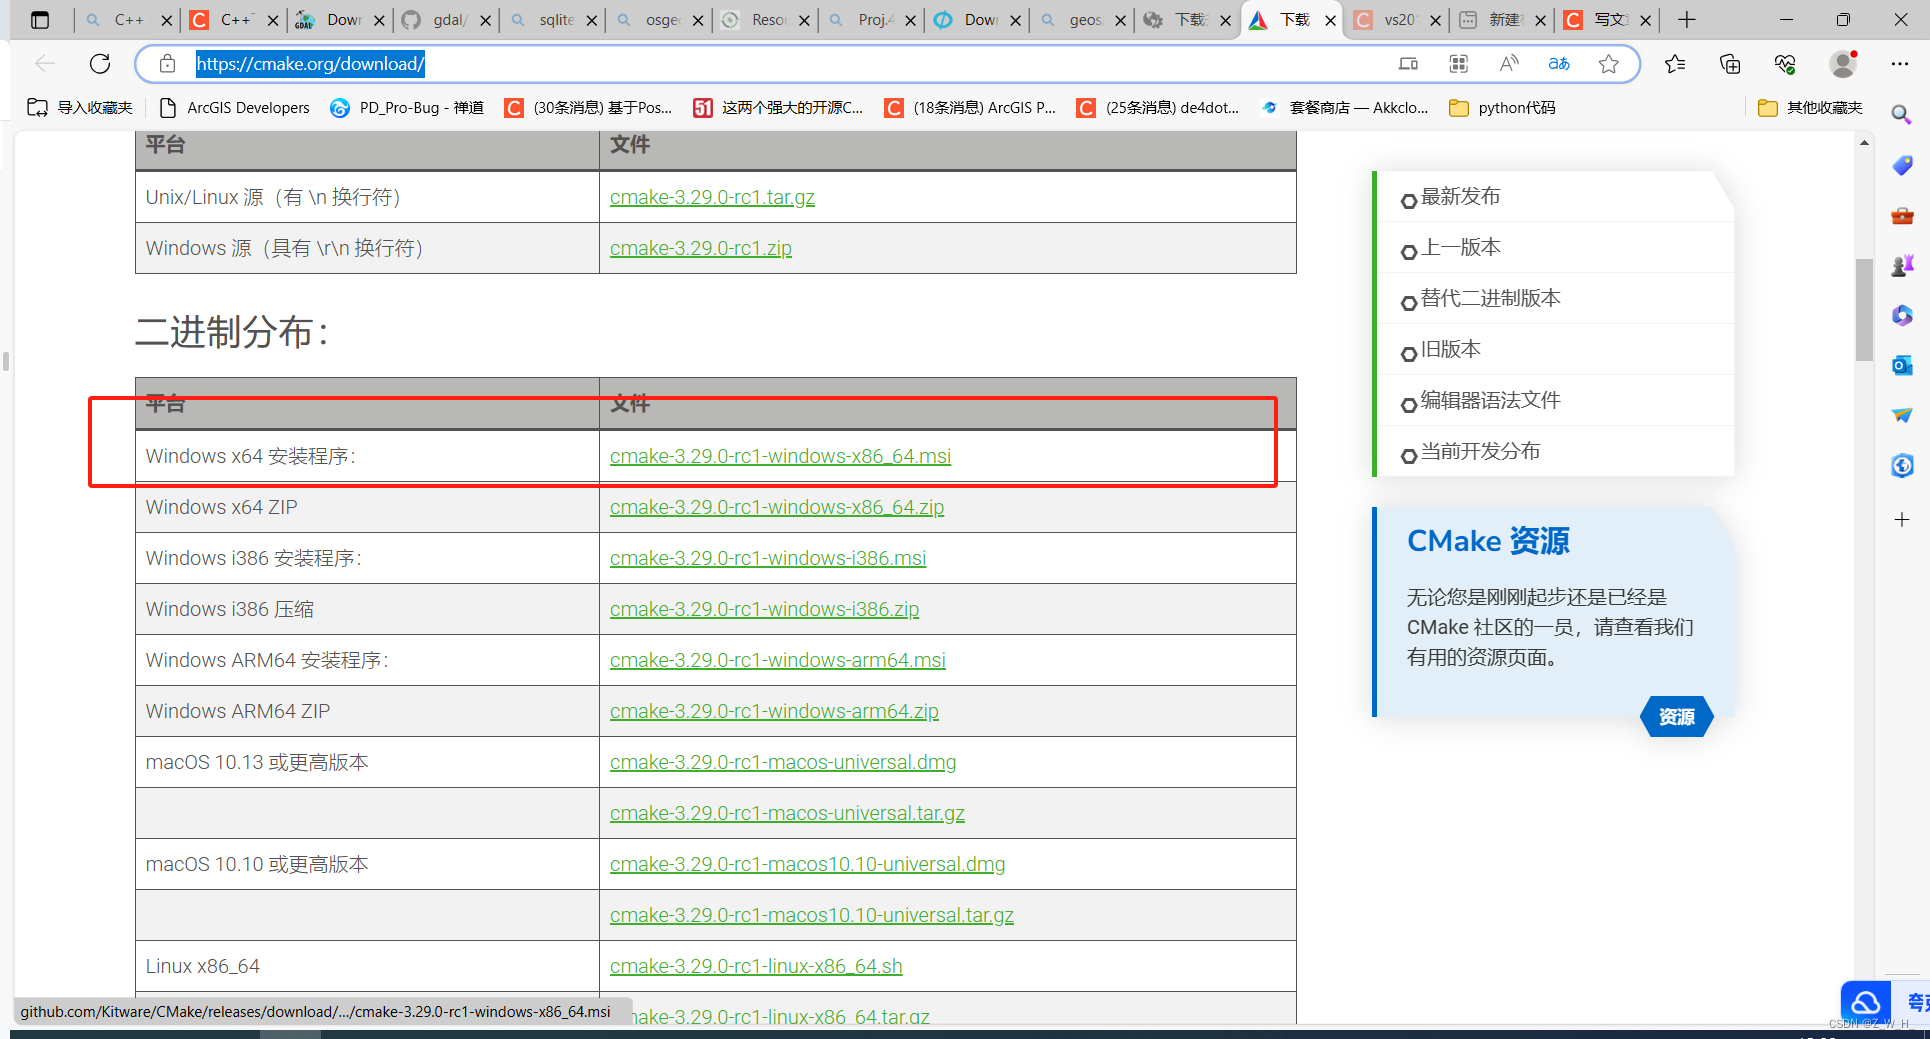Close the osgeo search tab
1930x1039 pixels.
click(x=698, y=20)
